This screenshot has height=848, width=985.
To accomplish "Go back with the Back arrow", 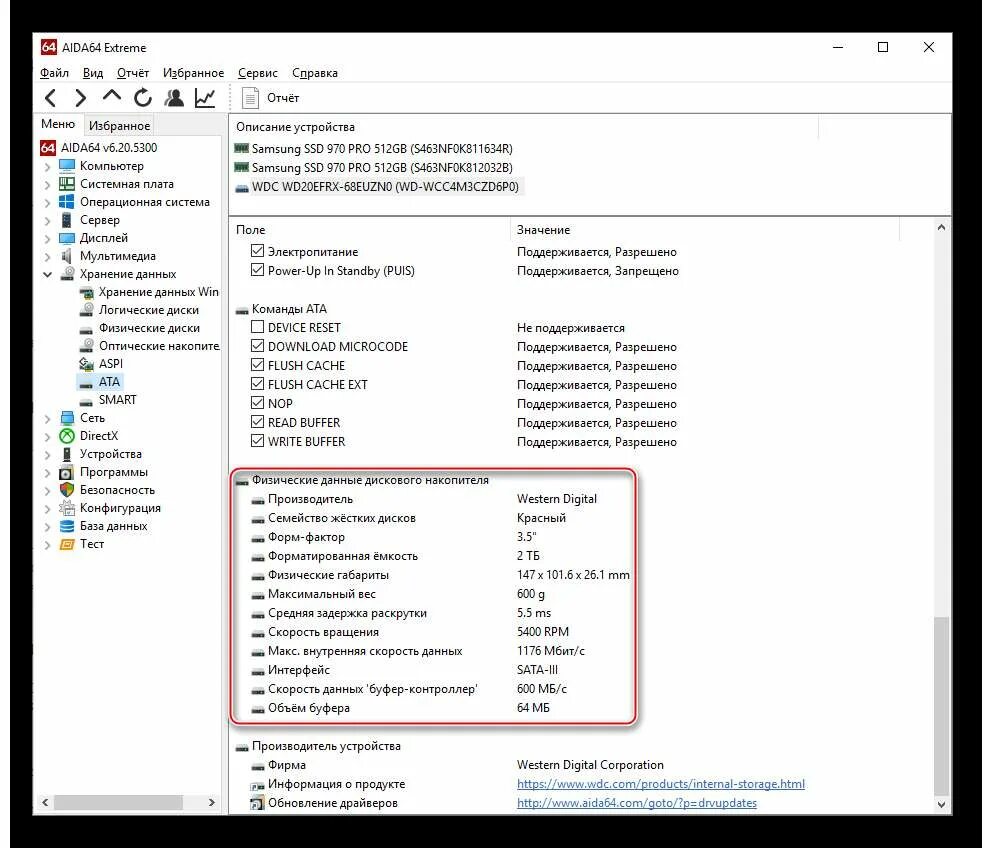I will point(51,98).
